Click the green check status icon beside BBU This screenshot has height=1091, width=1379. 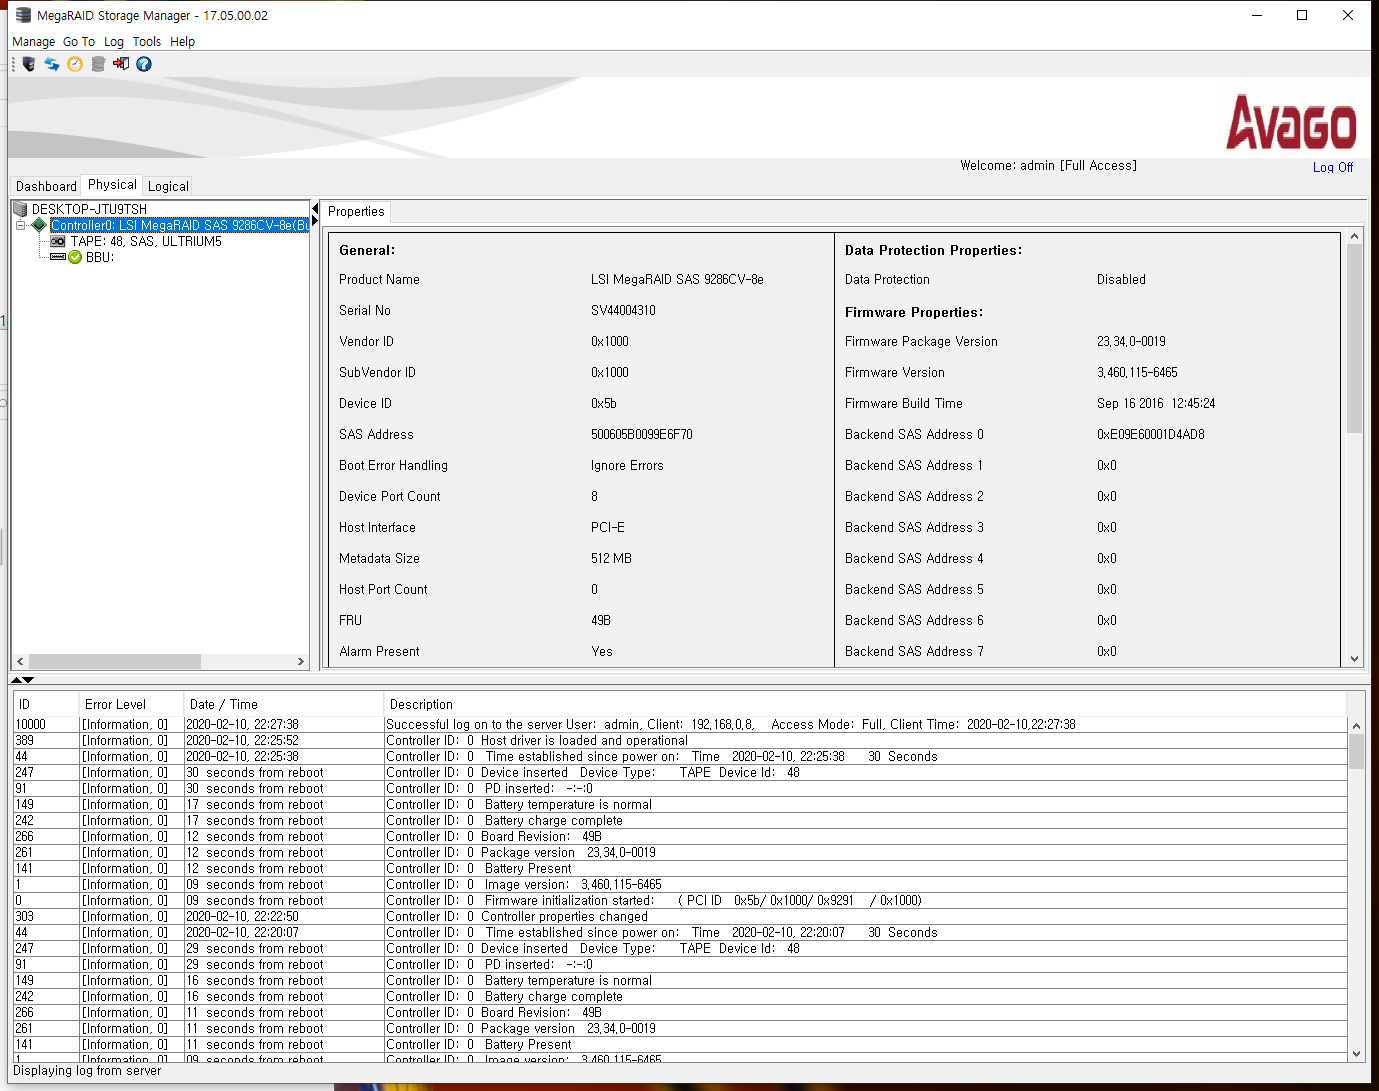[x=75, y=257]
